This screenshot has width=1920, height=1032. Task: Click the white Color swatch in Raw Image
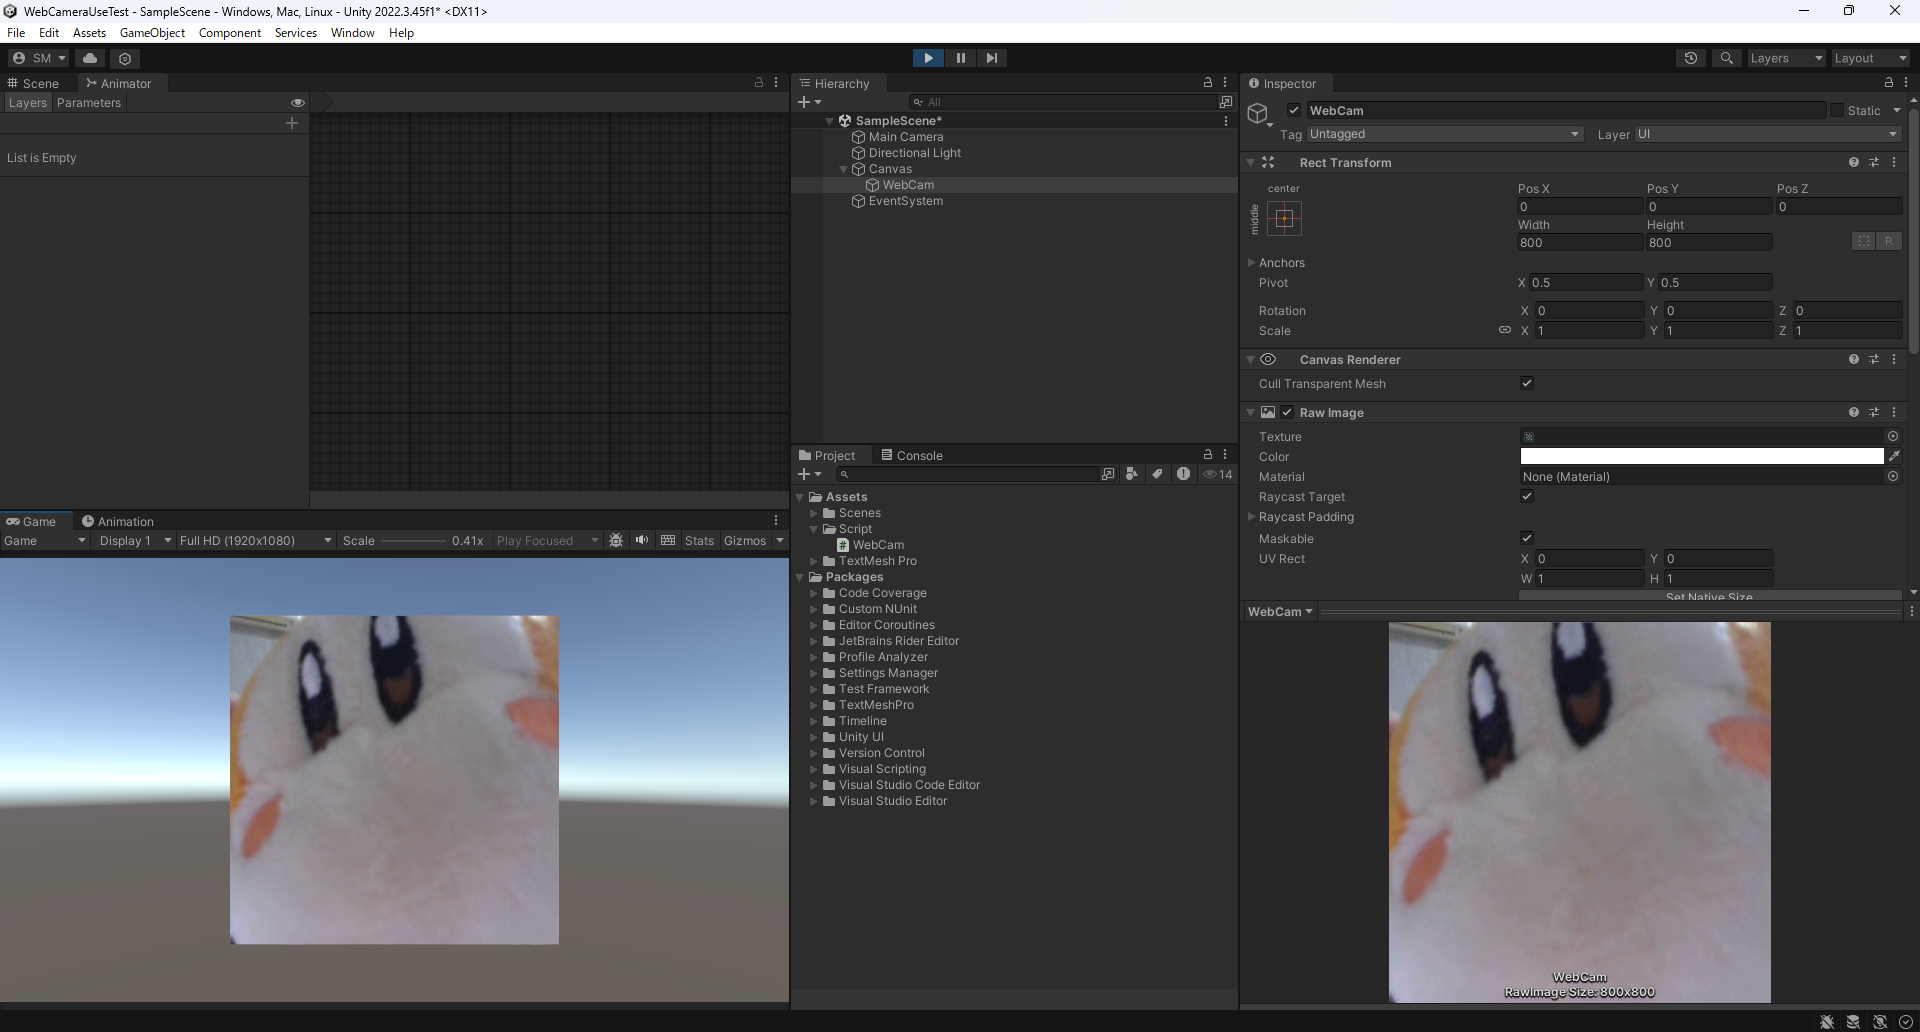1701,456
